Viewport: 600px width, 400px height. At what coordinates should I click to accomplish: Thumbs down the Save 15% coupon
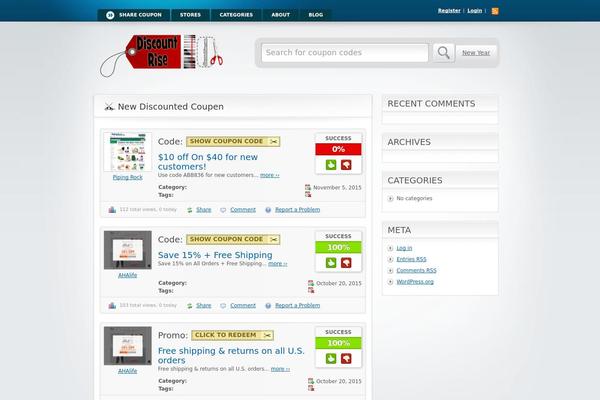pyautogui.click(x=346, y=263)
